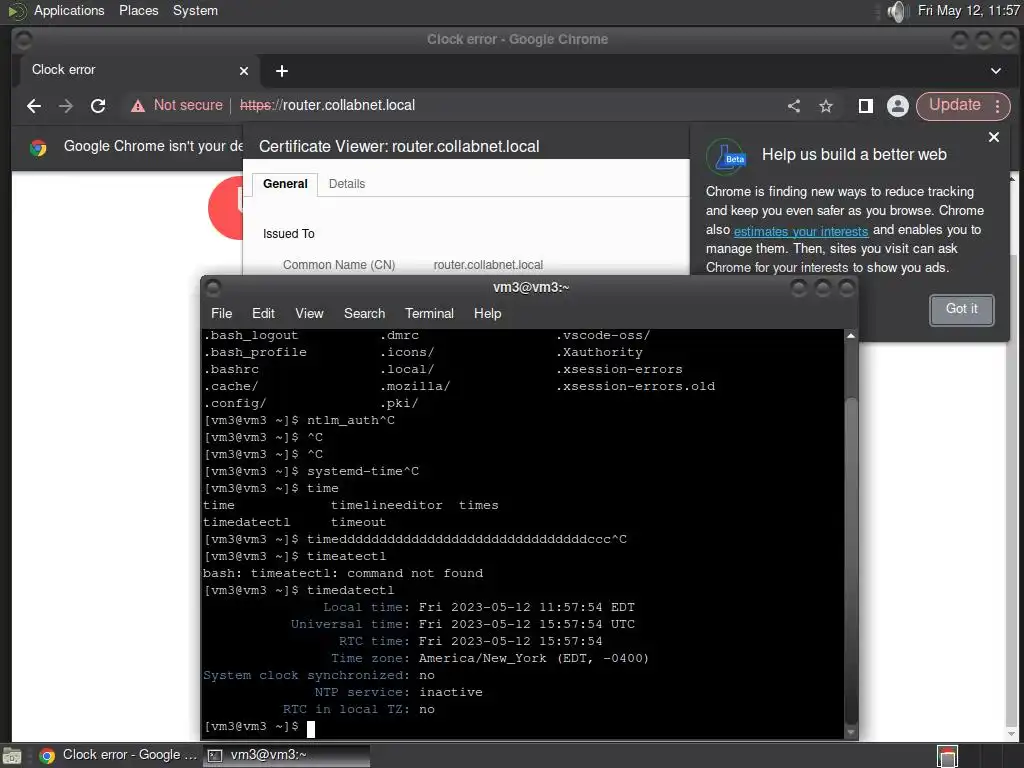Screen dimensions: 1024x768
Task: Open the tab search chevron in Chrome
Action: pyautogui.click(x=996, y=71)
